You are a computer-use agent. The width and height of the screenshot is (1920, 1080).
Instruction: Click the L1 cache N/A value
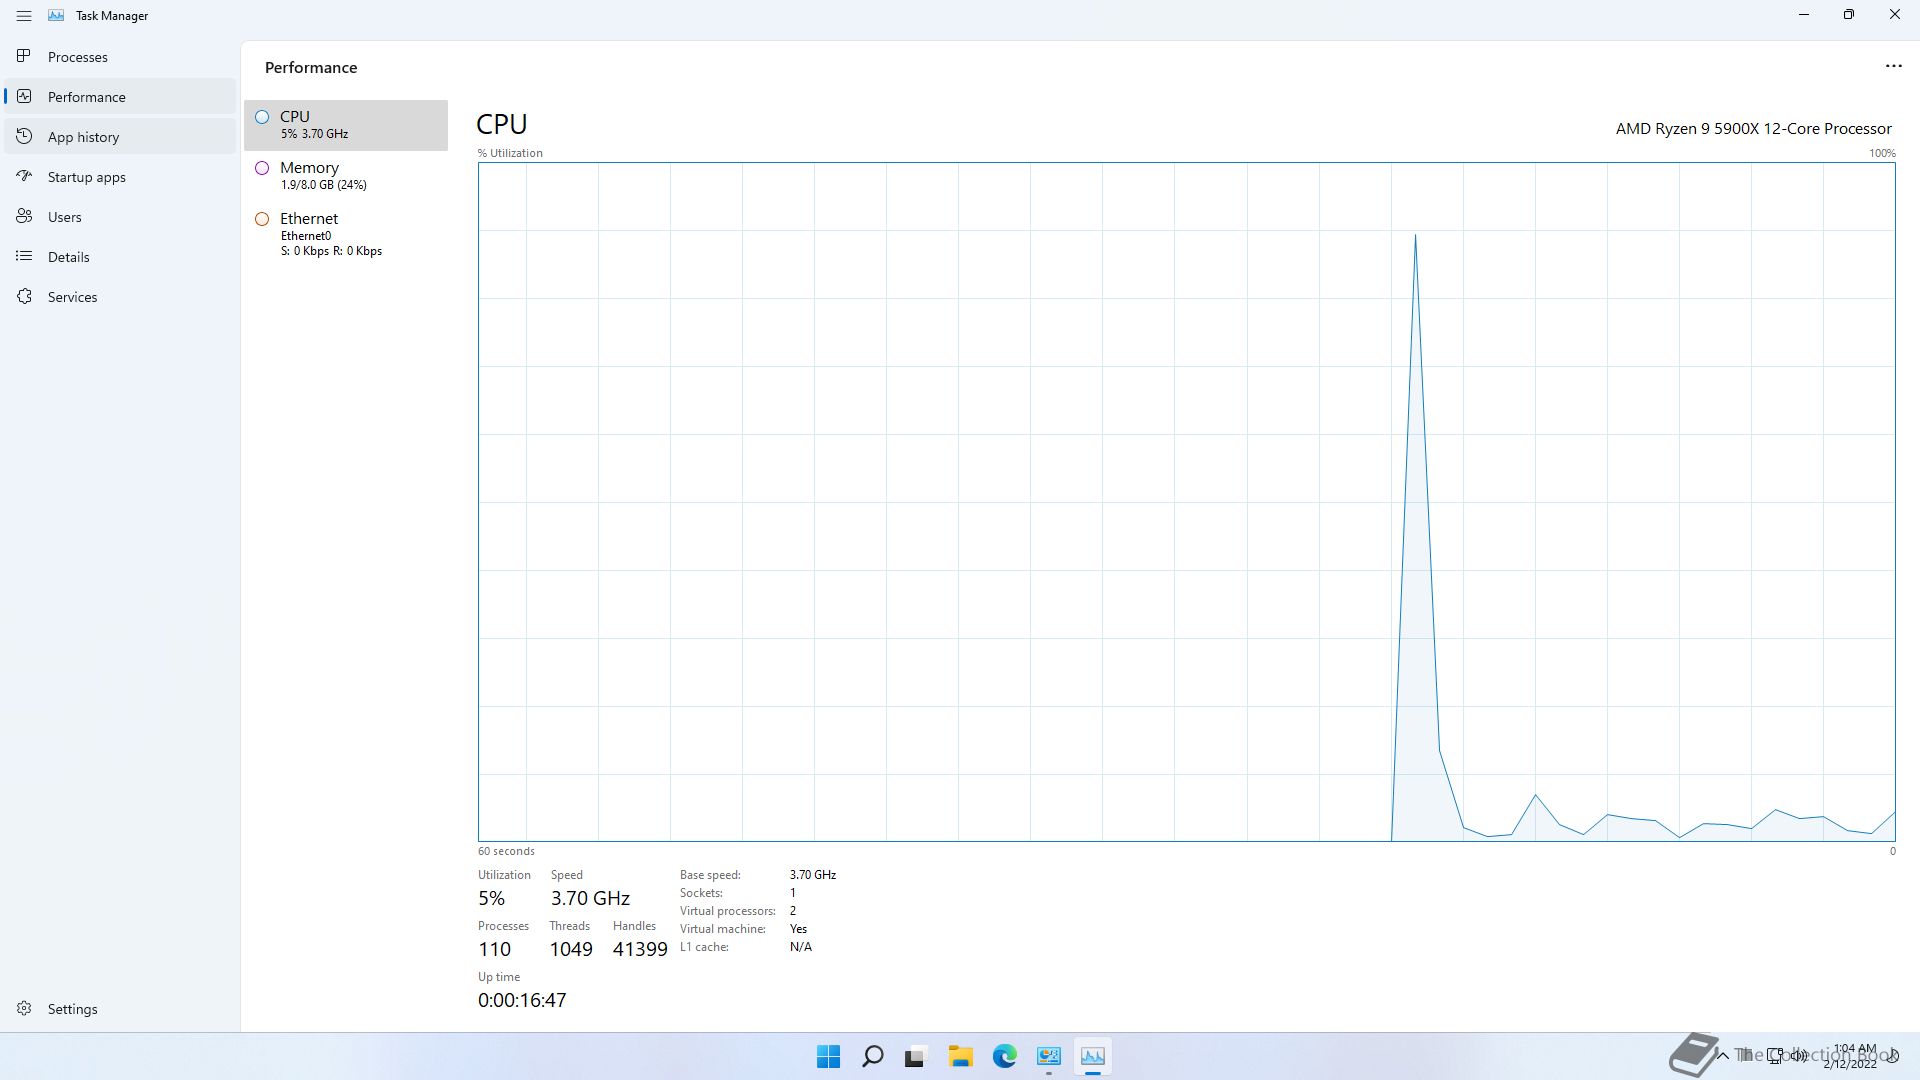(x=800, y=947)
